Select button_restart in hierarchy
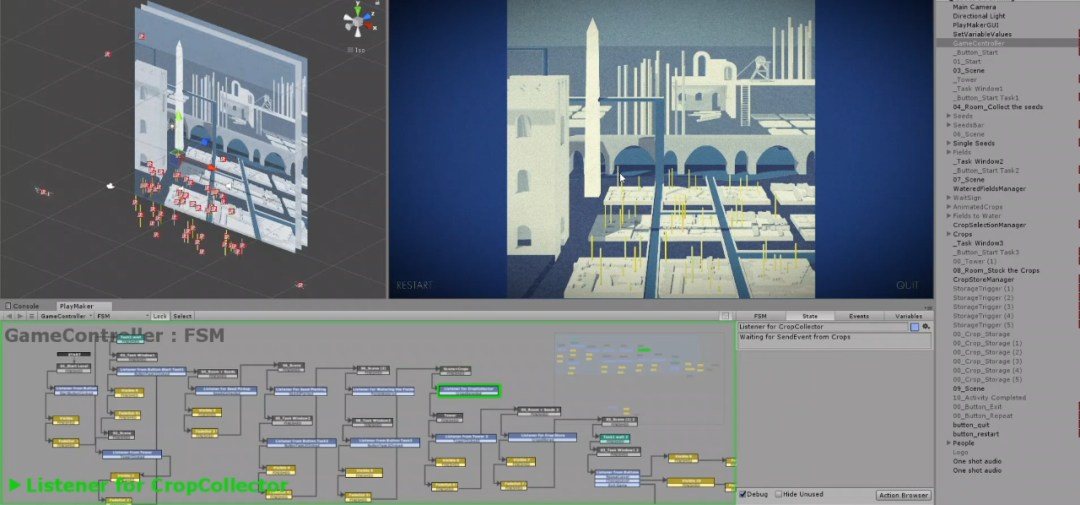 [x=975, y=434]
